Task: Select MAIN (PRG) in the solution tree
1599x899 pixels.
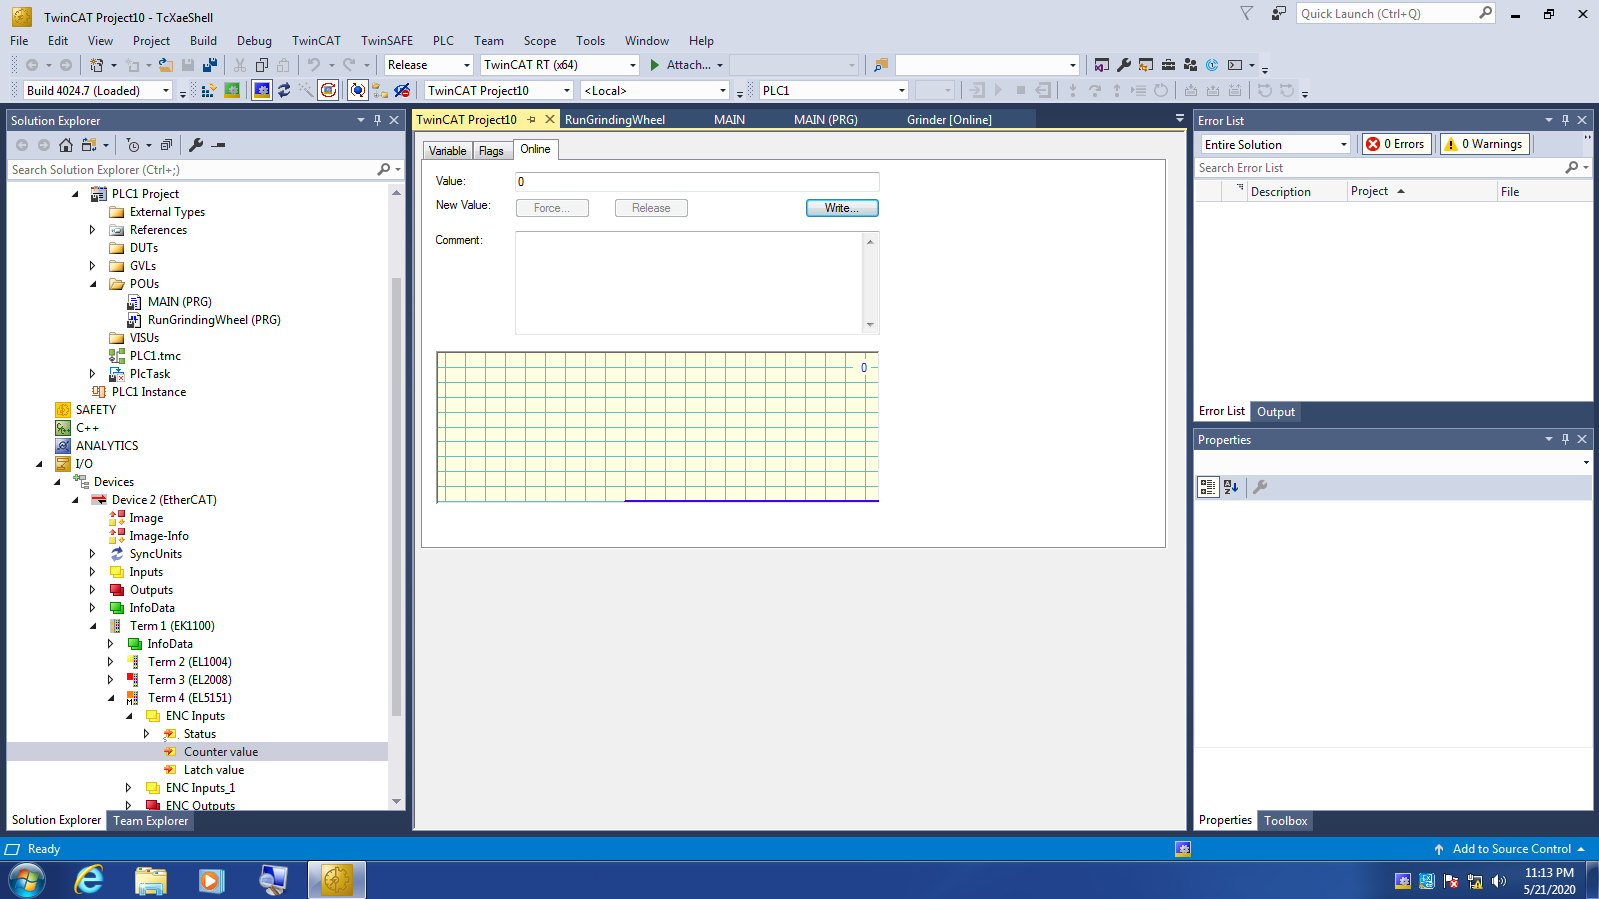Action: click(x=180, y=302)
